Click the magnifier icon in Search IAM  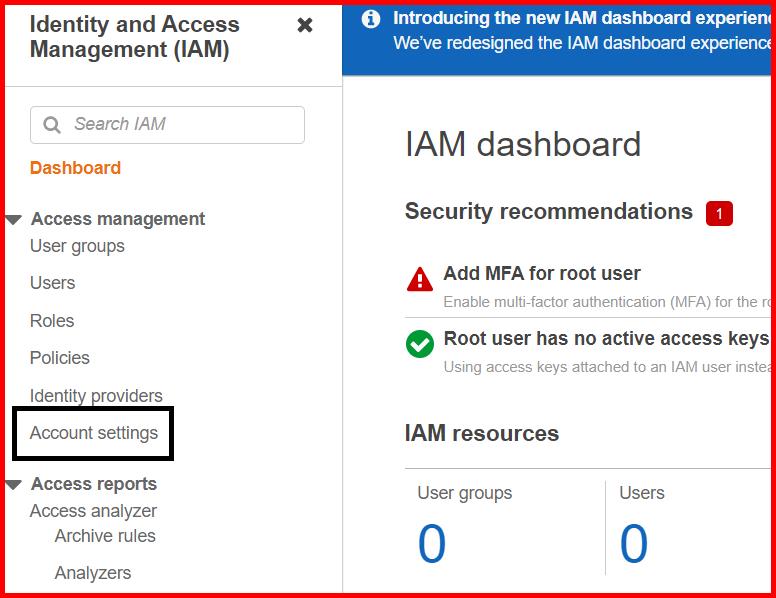point(51,125)
